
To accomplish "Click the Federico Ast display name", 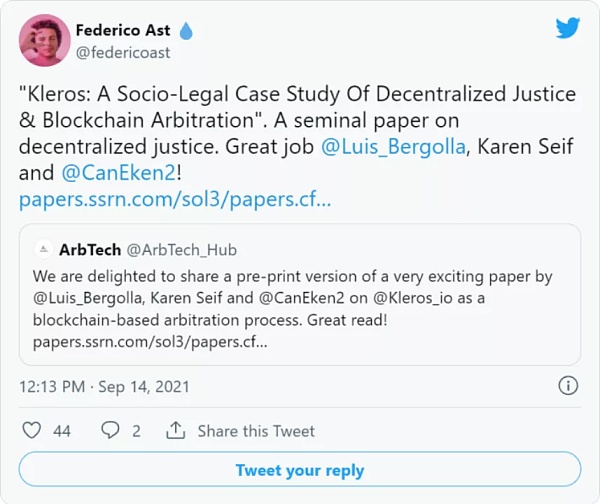I will [123, 30].
